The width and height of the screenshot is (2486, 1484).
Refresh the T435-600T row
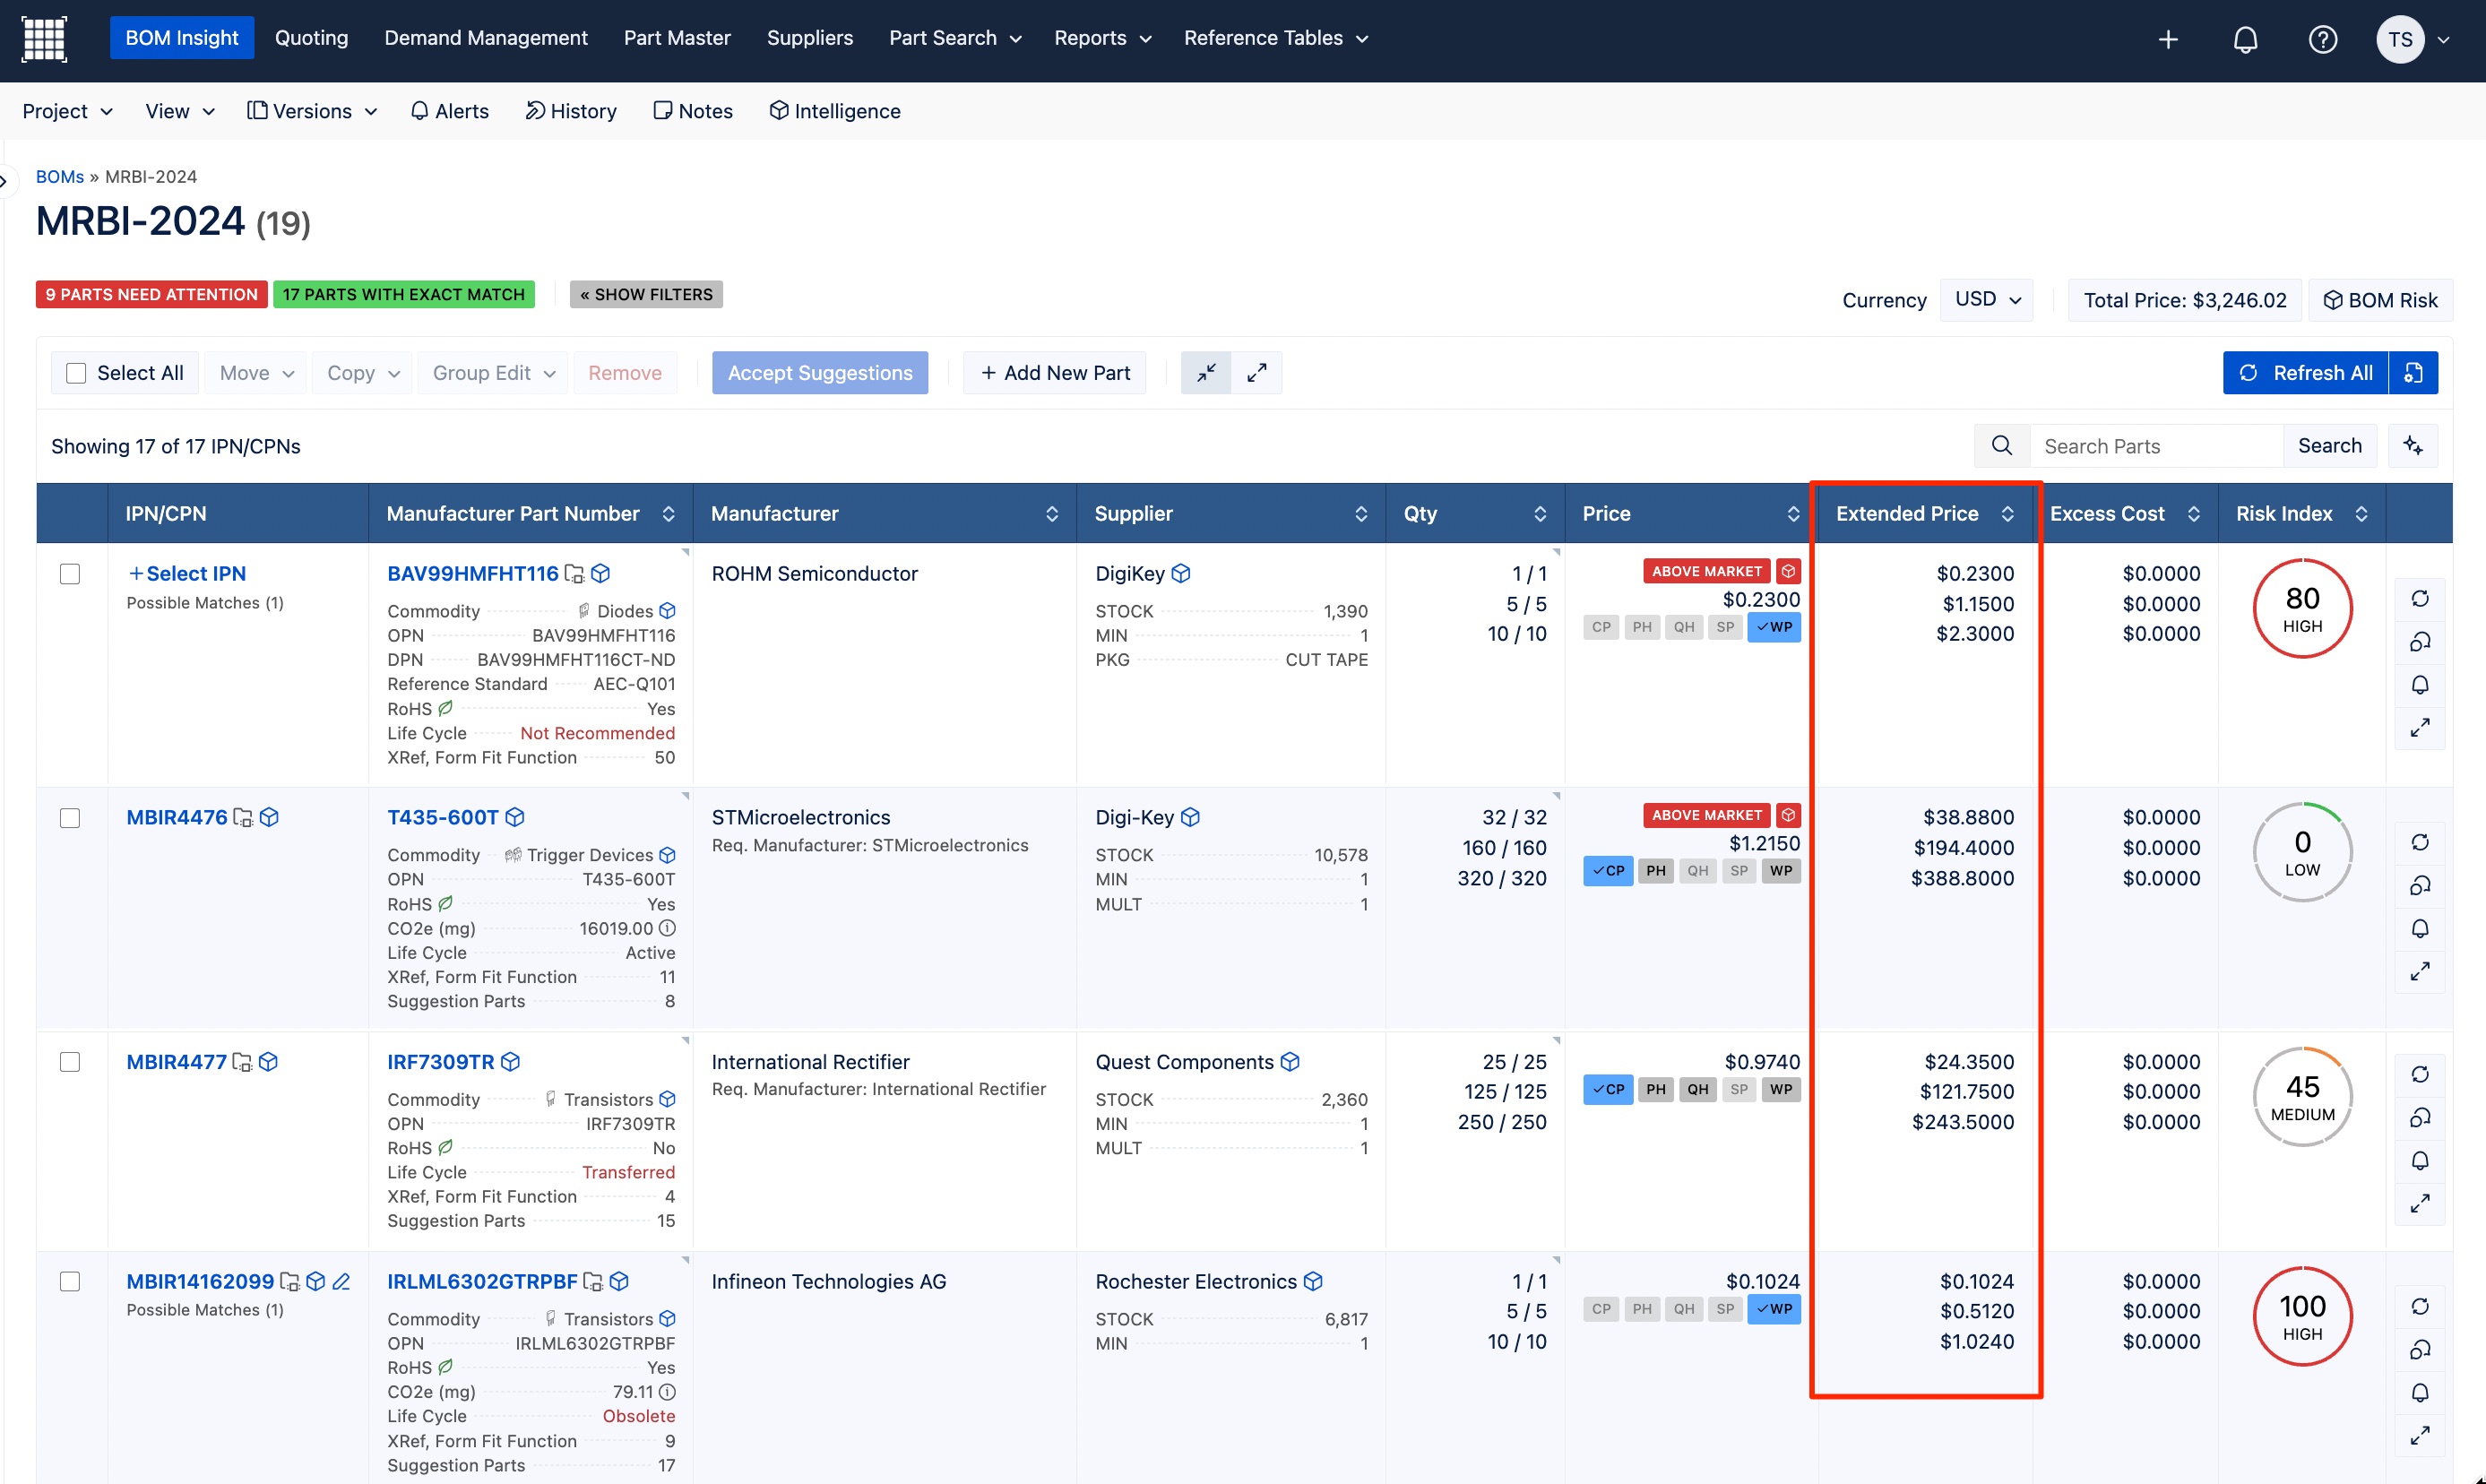coord(2419,842)
